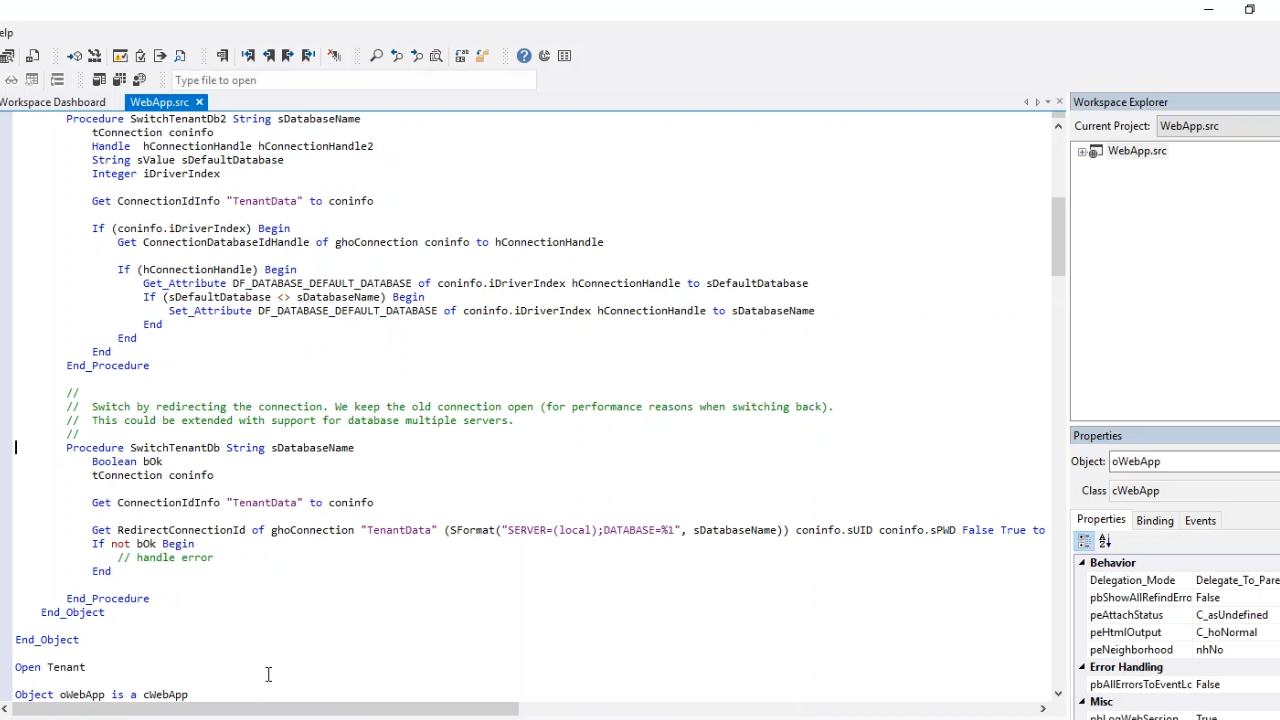Click the magnifier Find icon in toolbar
1280x720 pixels.
point(376,56)
